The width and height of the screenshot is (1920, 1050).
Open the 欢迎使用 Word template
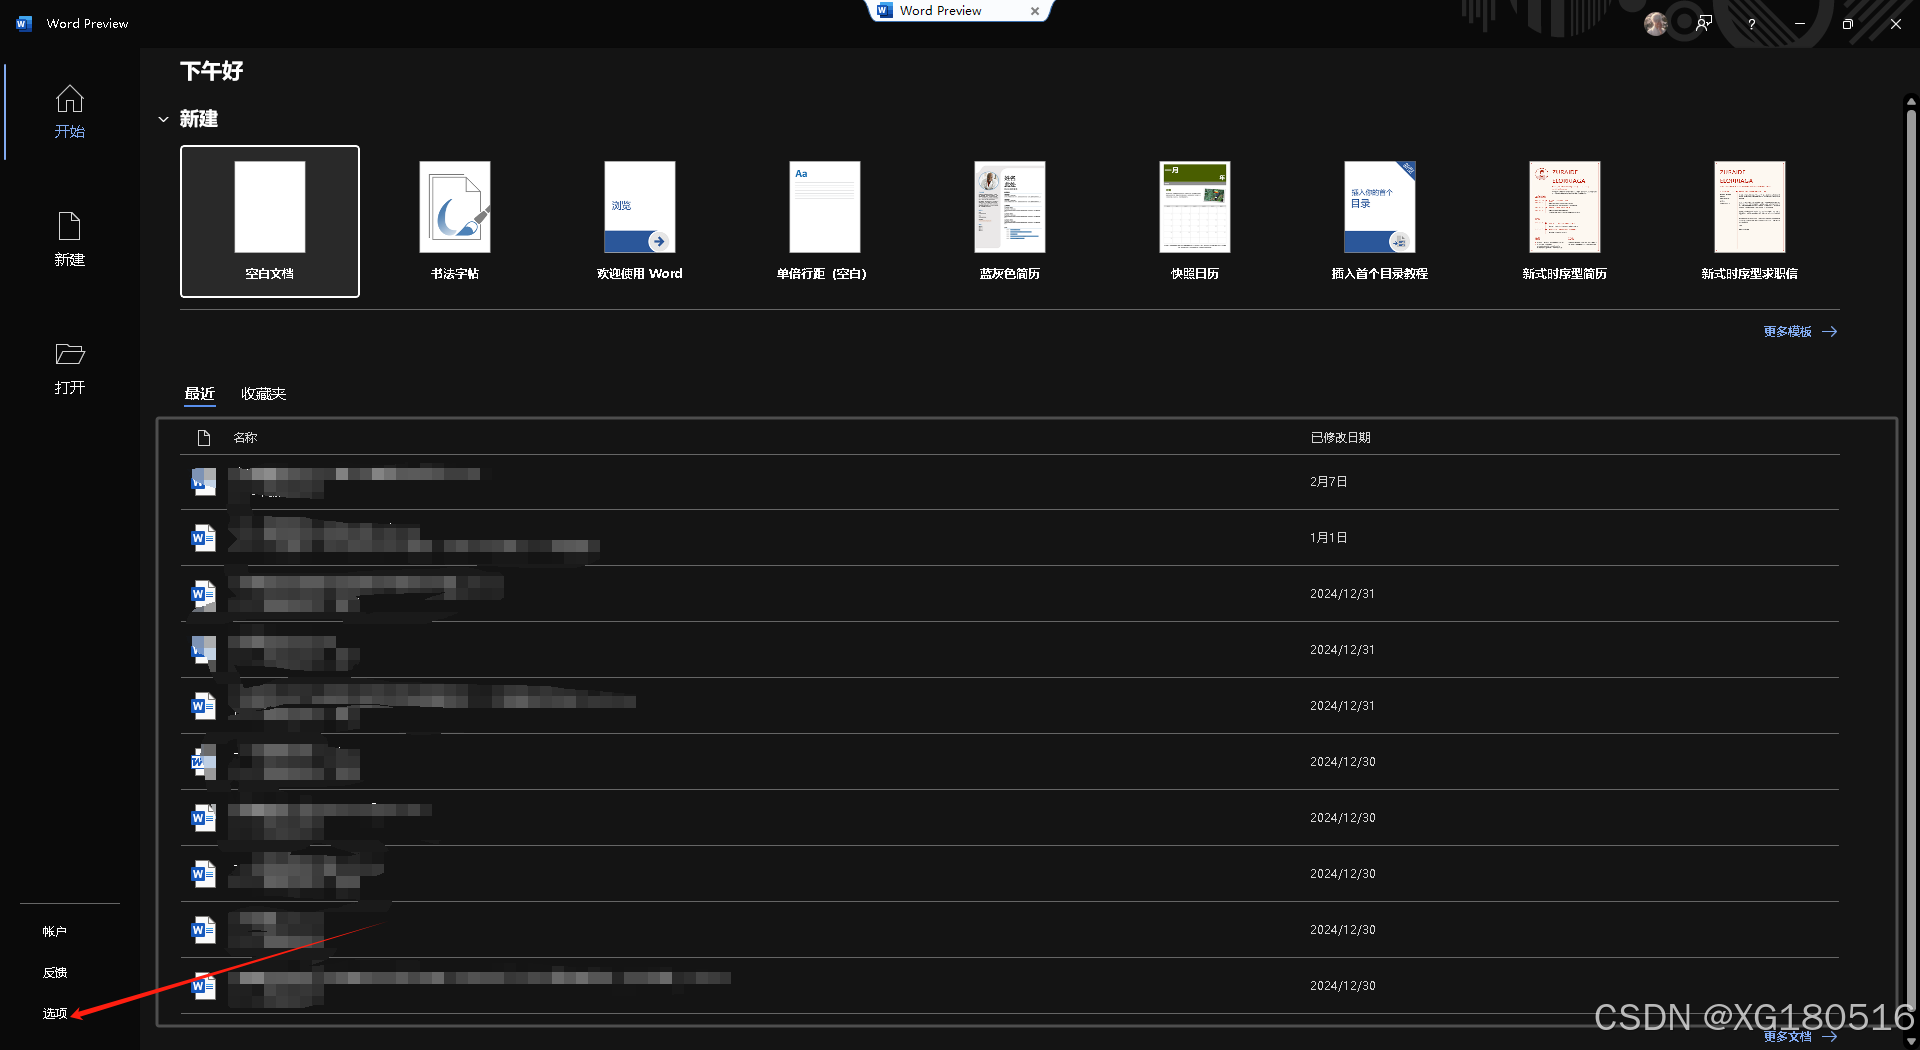(640, 221)
